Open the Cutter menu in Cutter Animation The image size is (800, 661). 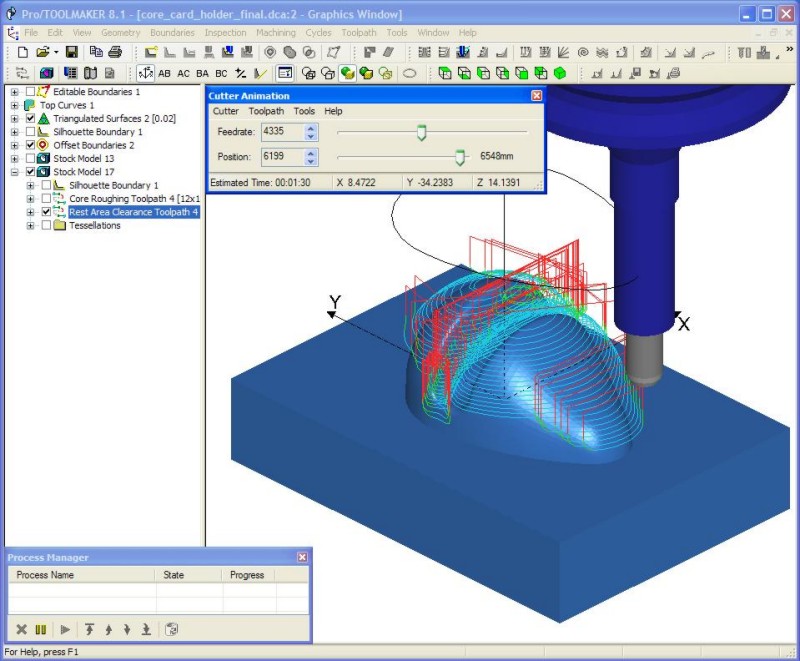coord(226,111)
